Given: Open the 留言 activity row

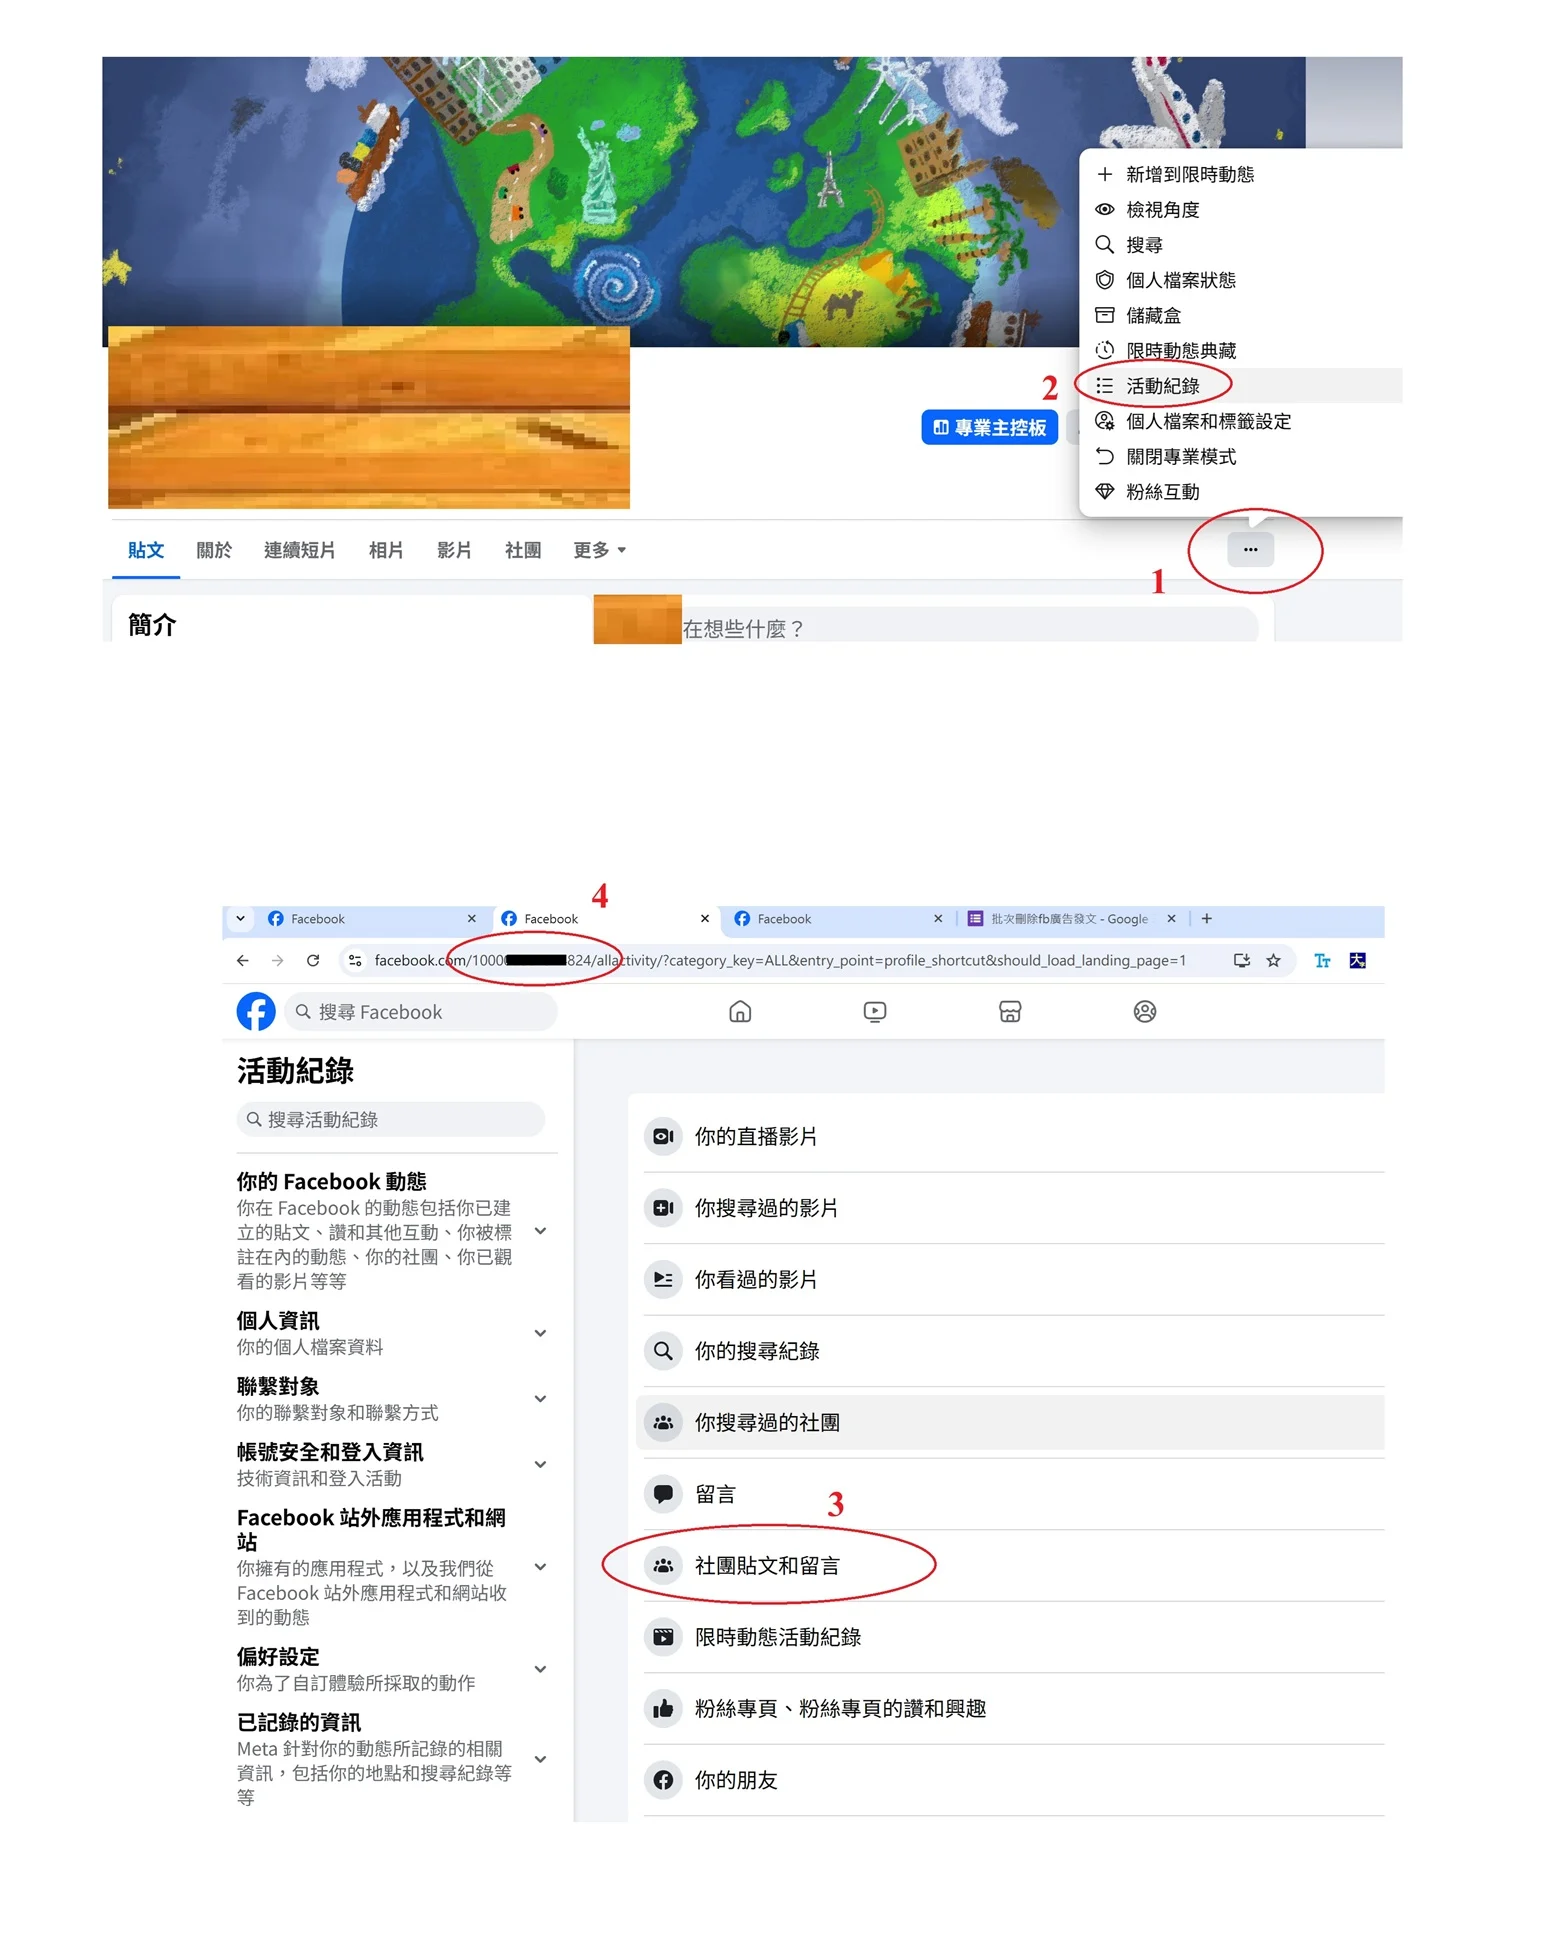Looking at the screenshot, I should tap(1010, 1494).
